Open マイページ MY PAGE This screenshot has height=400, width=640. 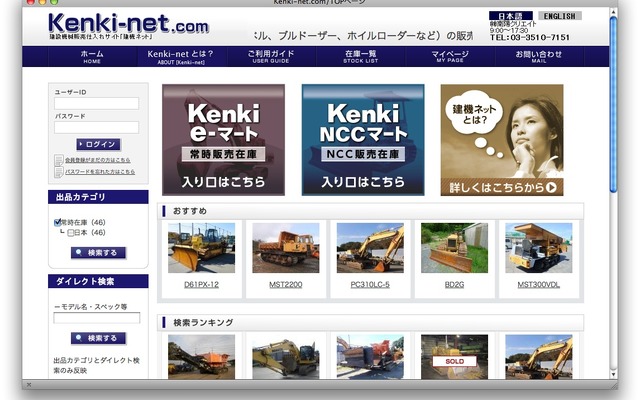(450, 56)
